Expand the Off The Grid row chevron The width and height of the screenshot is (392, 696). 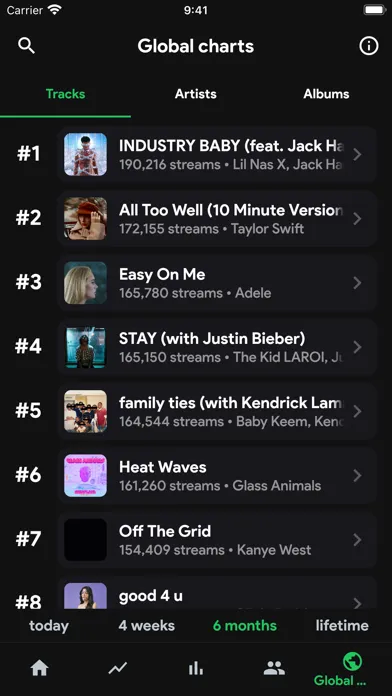pyautogui.click(x=357, y=540)
